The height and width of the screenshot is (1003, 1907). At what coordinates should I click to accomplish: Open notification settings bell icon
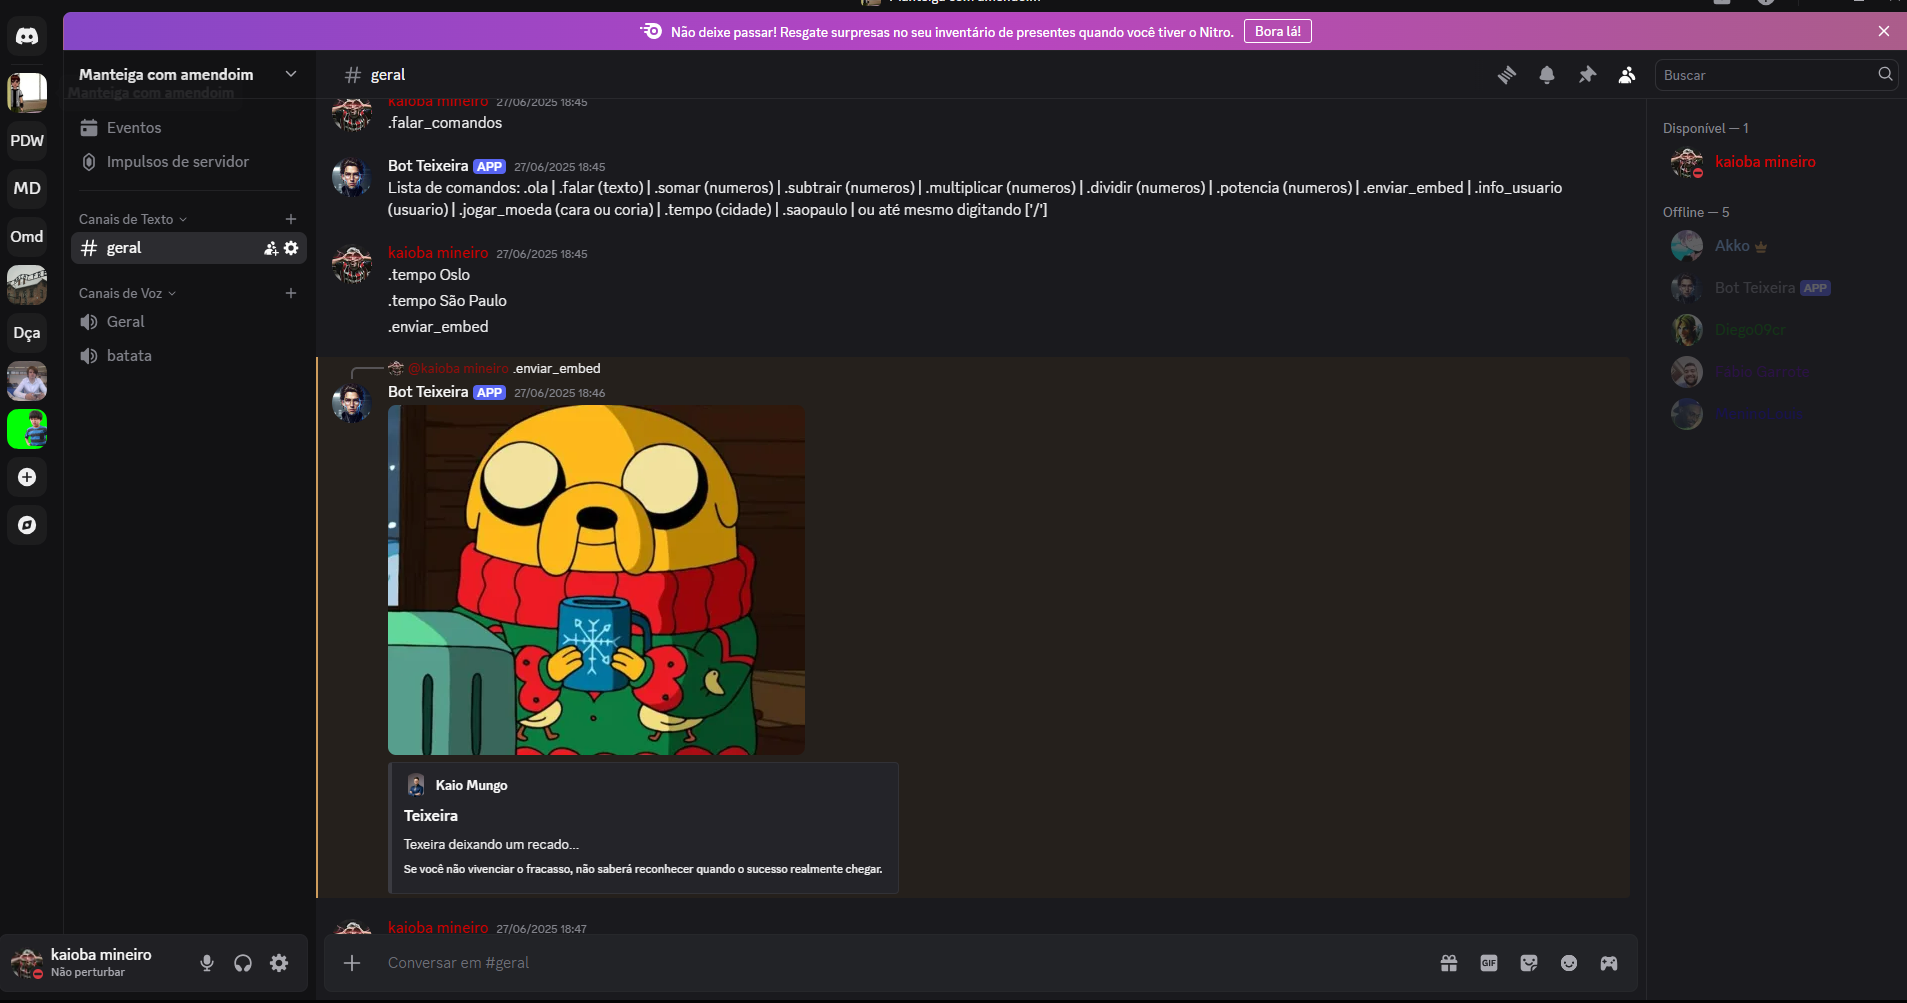[x=1547, y=75]
